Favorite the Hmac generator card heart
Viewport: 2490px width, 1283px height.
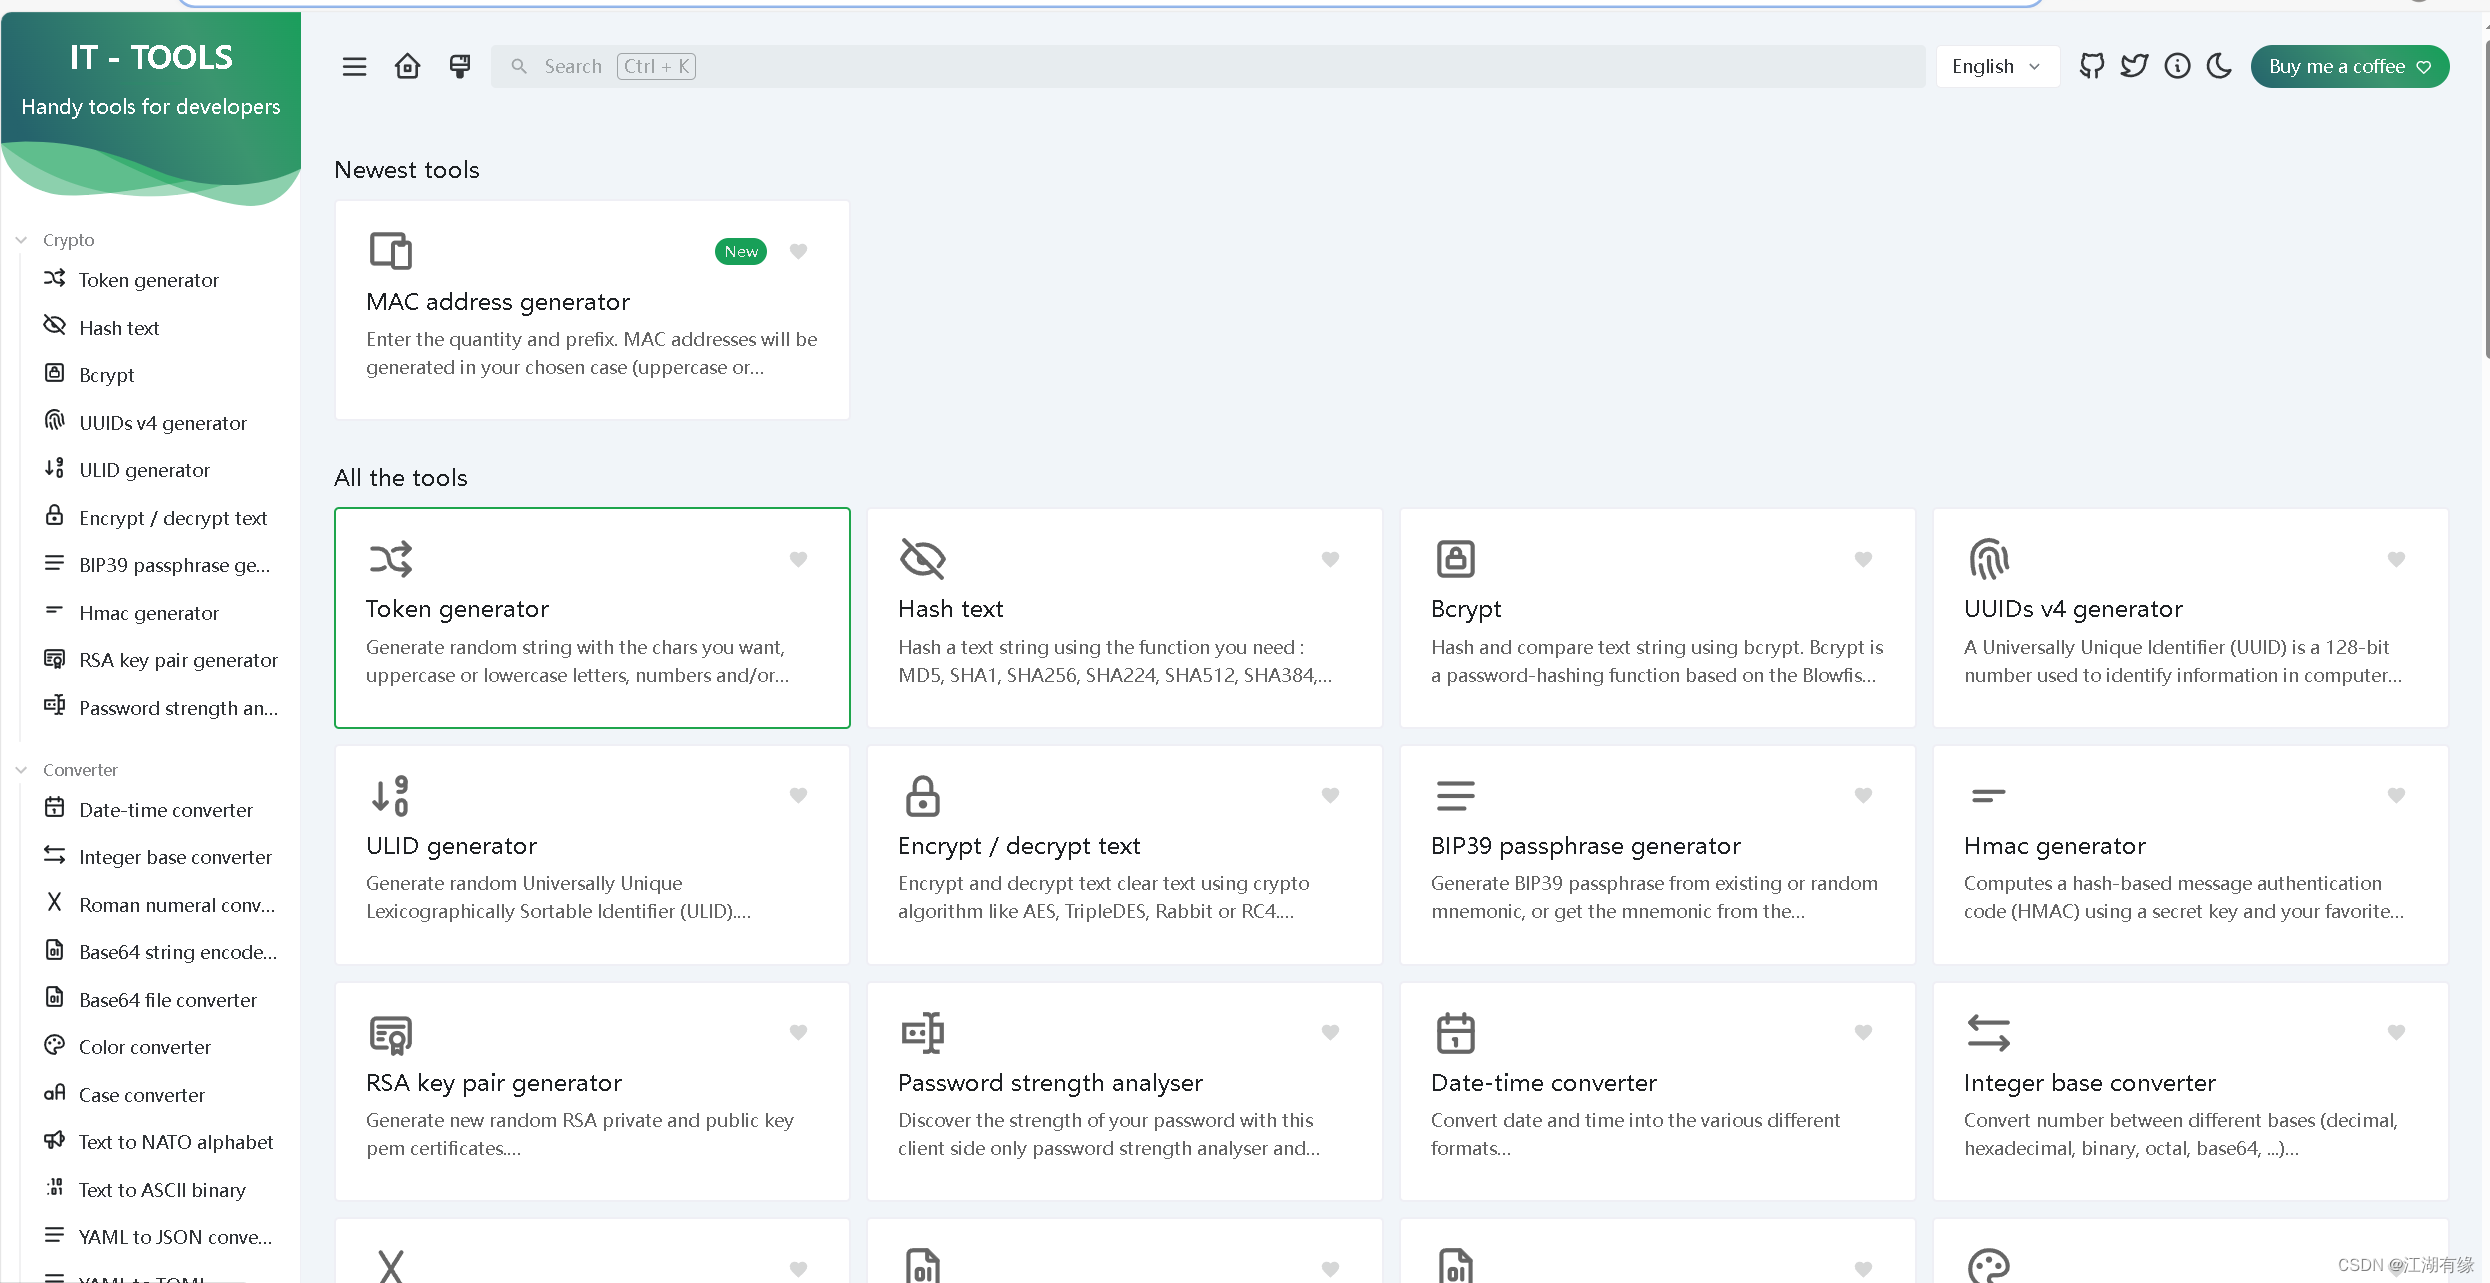click(x=2396, y=795)
